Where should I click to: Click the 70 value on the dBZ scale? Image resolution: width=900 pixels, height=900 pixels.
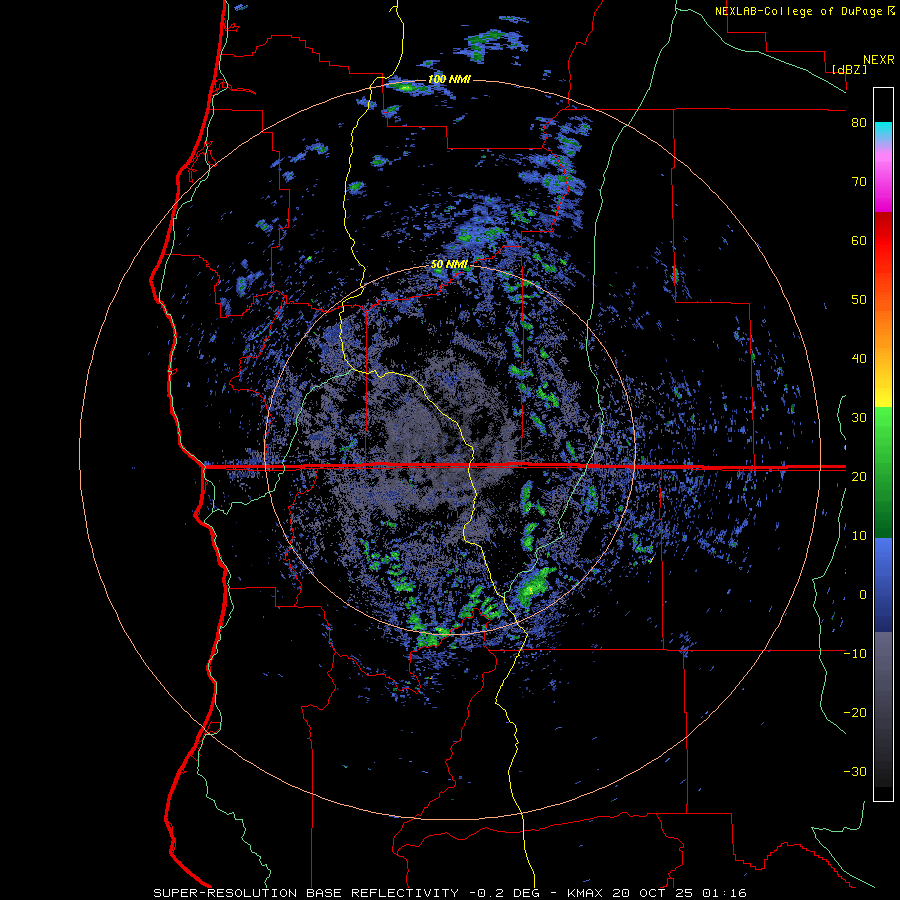pos(859,182)
